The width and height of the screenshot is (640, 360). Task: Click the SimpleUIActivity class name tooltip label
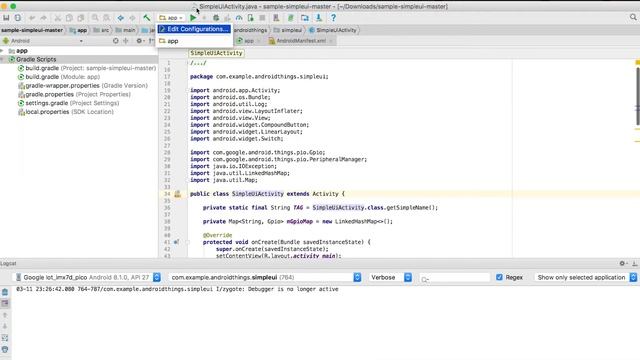(216, 53)
